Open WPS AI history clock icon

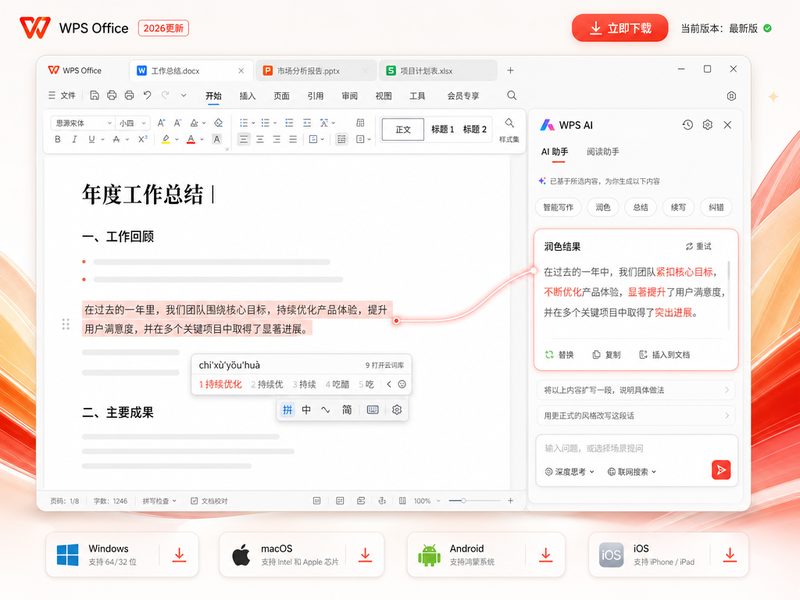pyautogui.click(x=688, y=124)
